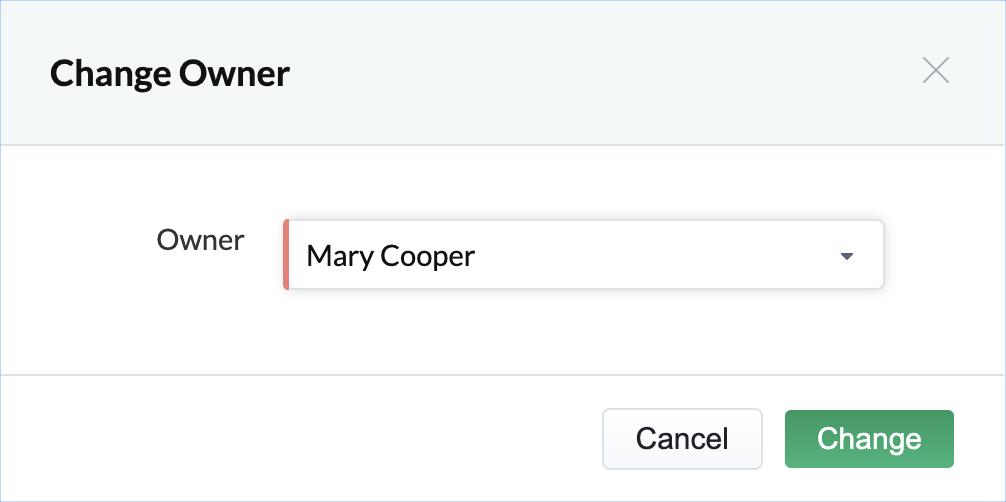Screen dimensions: 1006x502
Task: Click the red mandatory bar on Owner field
Action: 286,255
